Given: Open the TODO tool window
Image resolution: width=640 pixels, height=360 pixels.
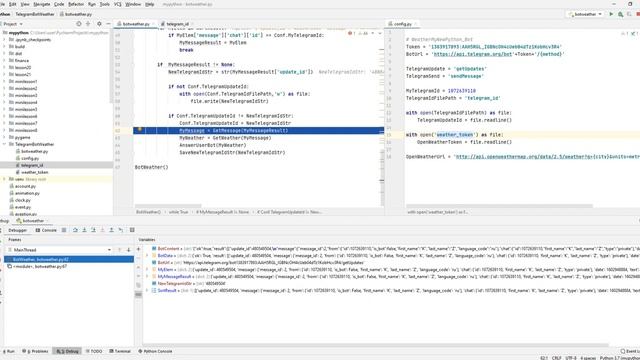Looking at the screenshot, I should 94,351.
